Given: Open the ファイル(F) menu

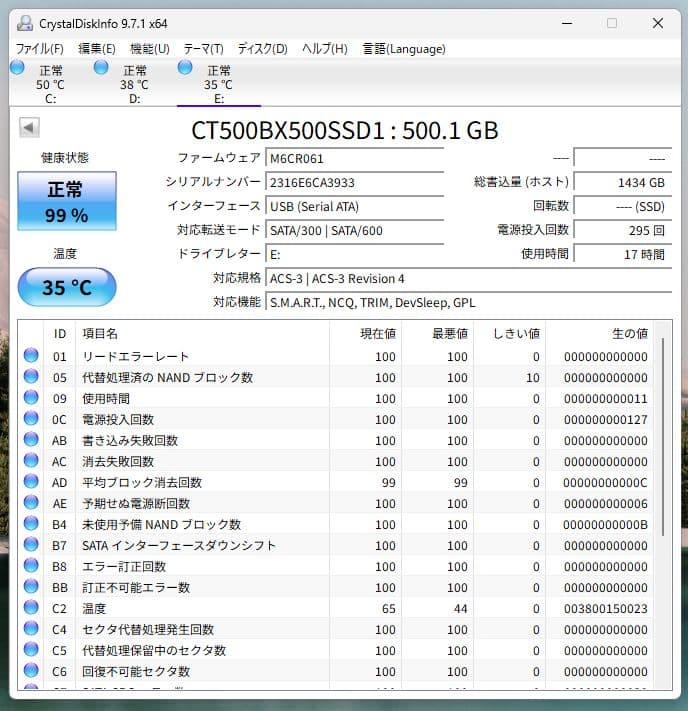Looking at the screenshot, I should pos(39,49).
